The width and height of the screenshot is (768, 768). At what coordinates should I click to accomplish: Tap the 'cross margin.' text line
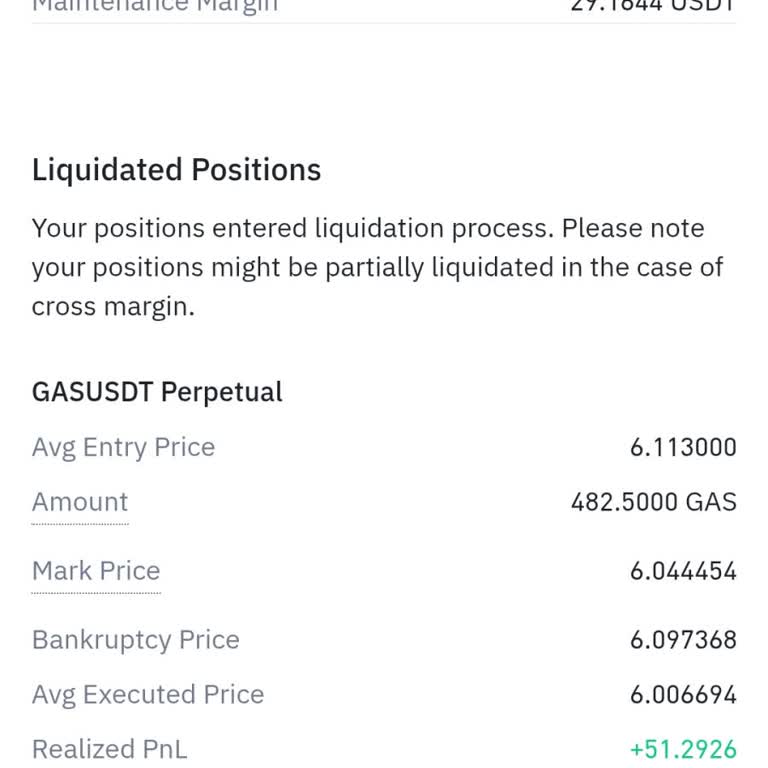click(113, 307)
